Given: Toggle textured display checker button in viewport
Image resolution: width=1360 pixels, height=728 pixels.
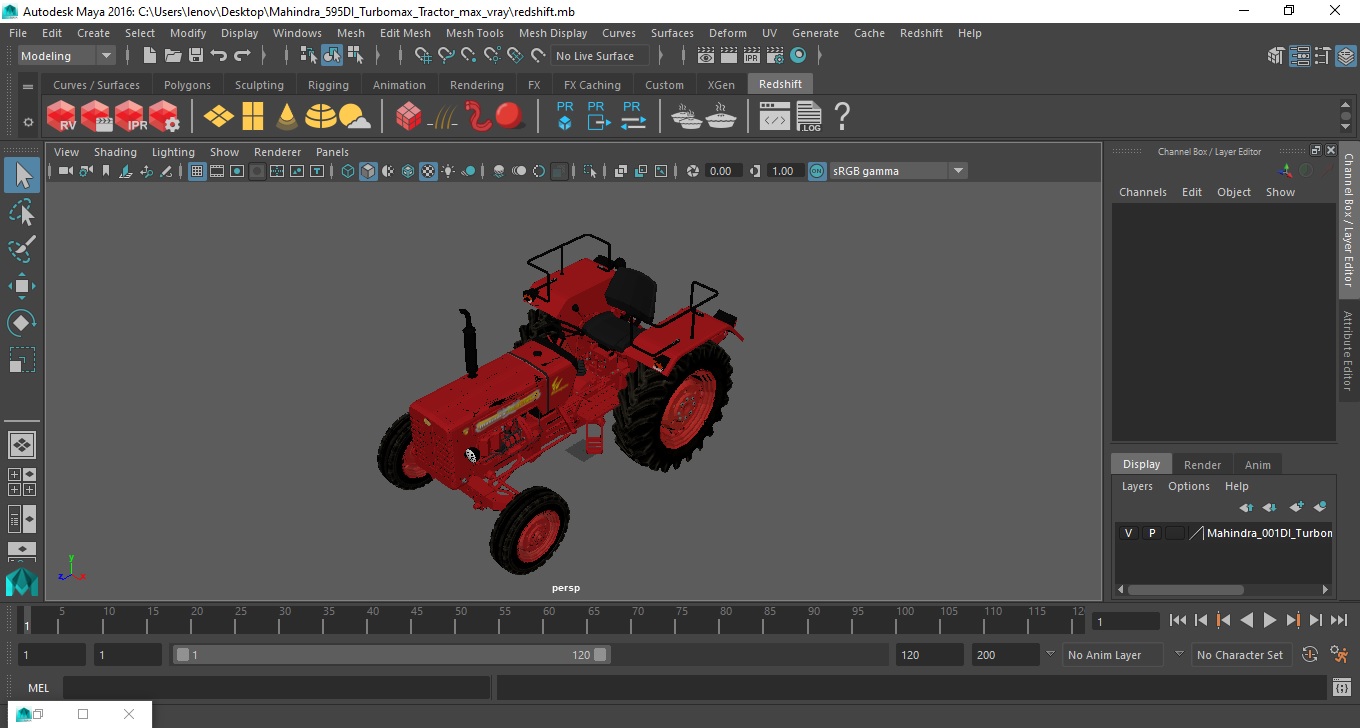Looking at the screenshot, I should 428,171.
